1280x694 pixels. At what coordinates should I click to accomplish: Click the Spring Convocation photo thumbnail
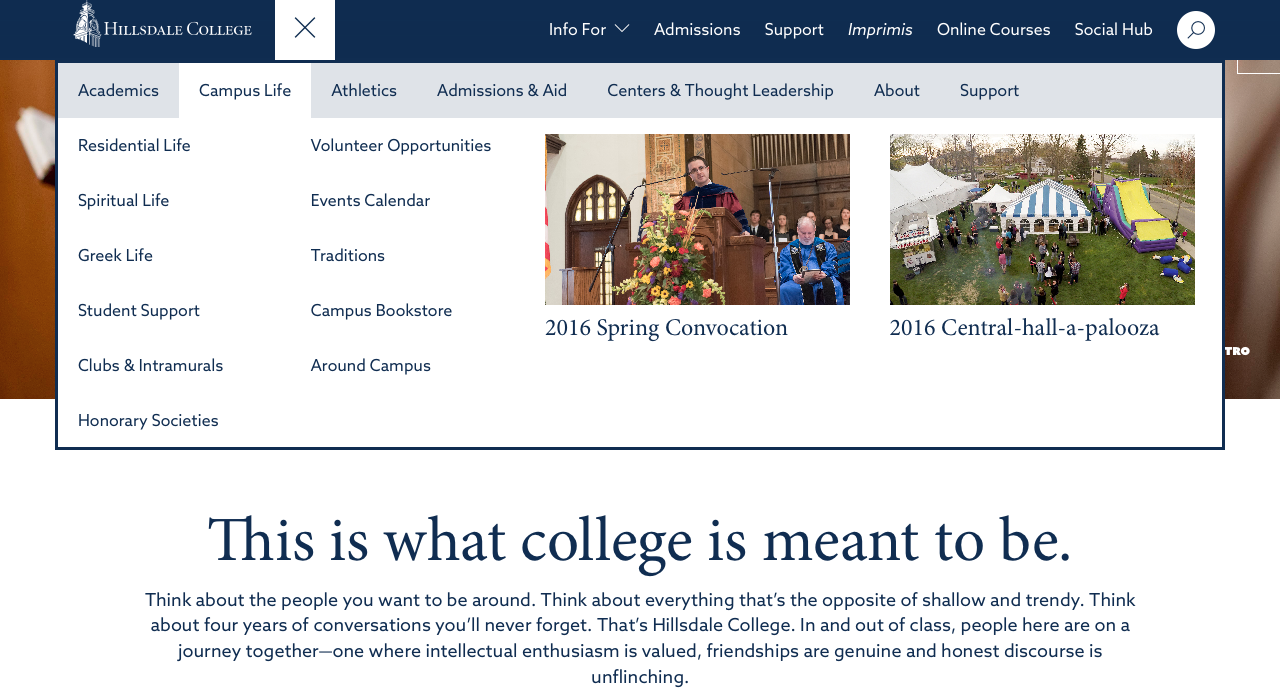coord(697,219)
